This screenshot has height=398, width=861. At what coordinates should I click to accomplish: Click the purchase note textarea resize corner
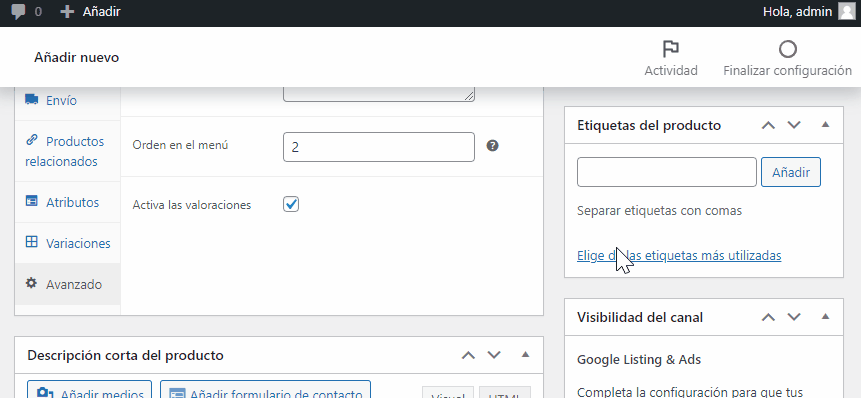click(x=469, y=96)
